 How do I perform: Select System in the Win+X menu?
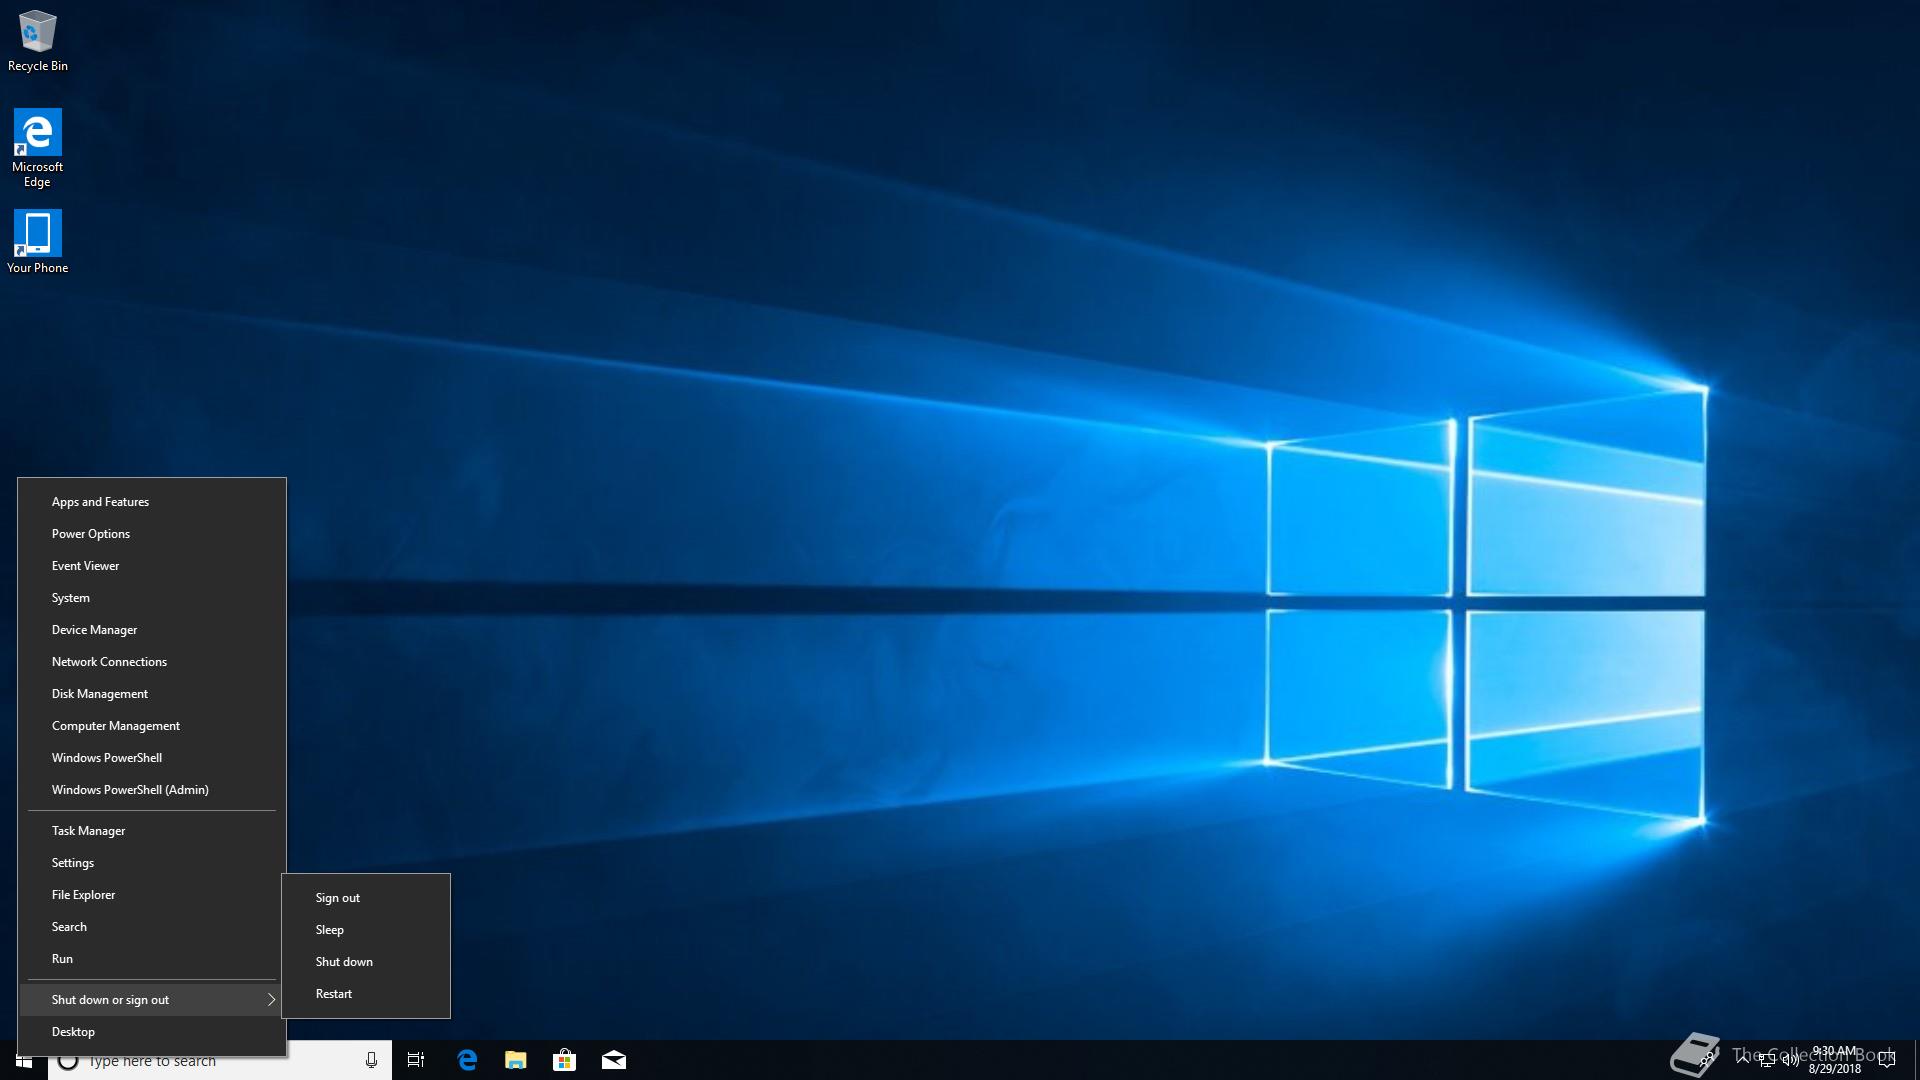tap(152, 598)
